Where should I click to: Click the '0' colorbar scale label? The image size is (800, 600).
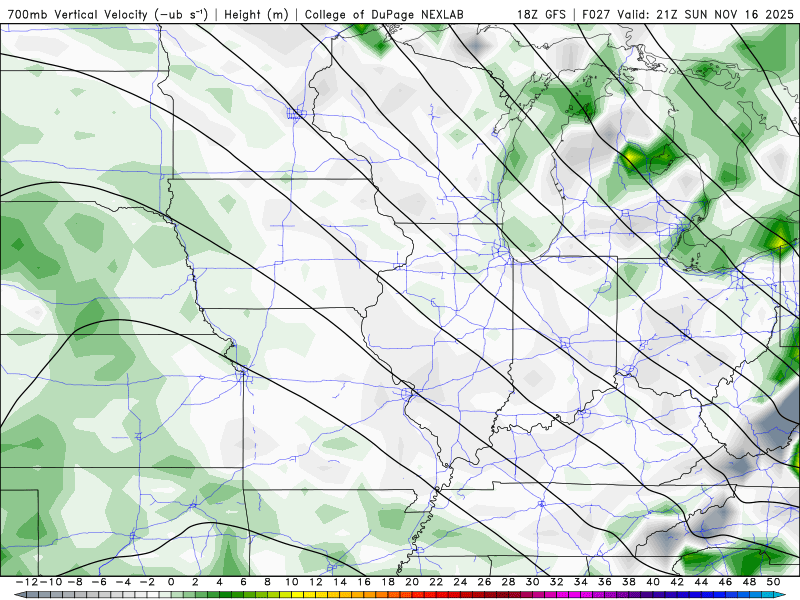click(171, 582)
